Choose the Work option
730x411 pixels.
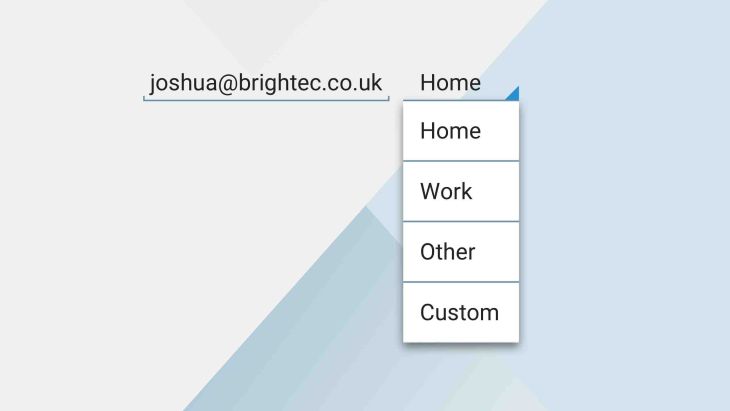[x=460, y=191]
